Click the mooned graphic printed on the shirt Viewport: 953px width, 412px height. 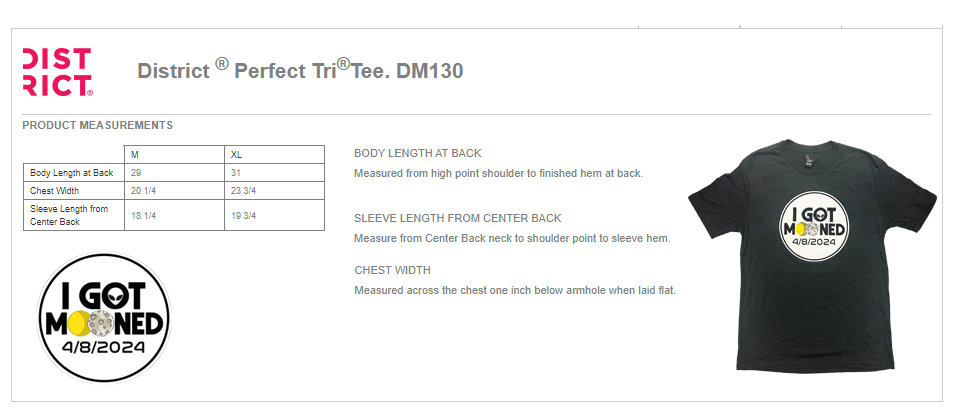click(813, 226)
